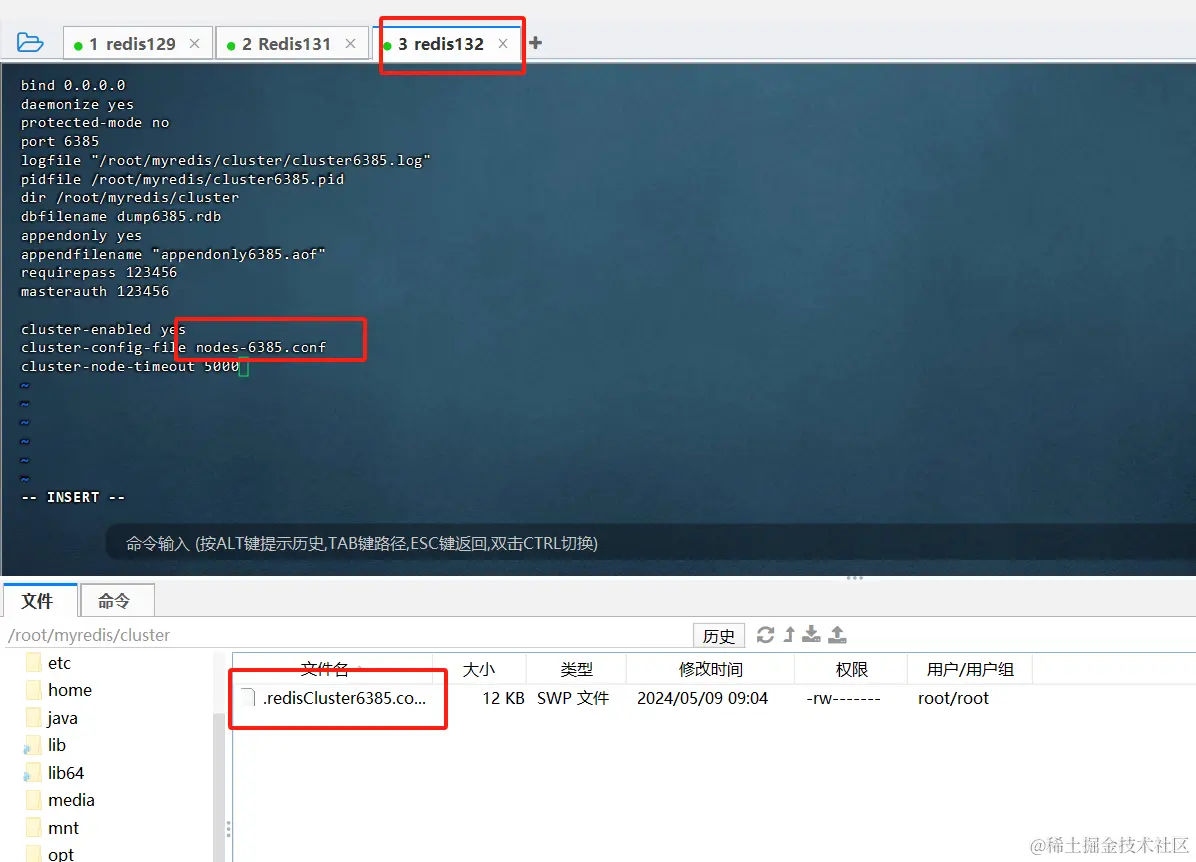Refresh the file list
Image resolution: width=1196 pixels, height=862 pixels.
point(765,635)
